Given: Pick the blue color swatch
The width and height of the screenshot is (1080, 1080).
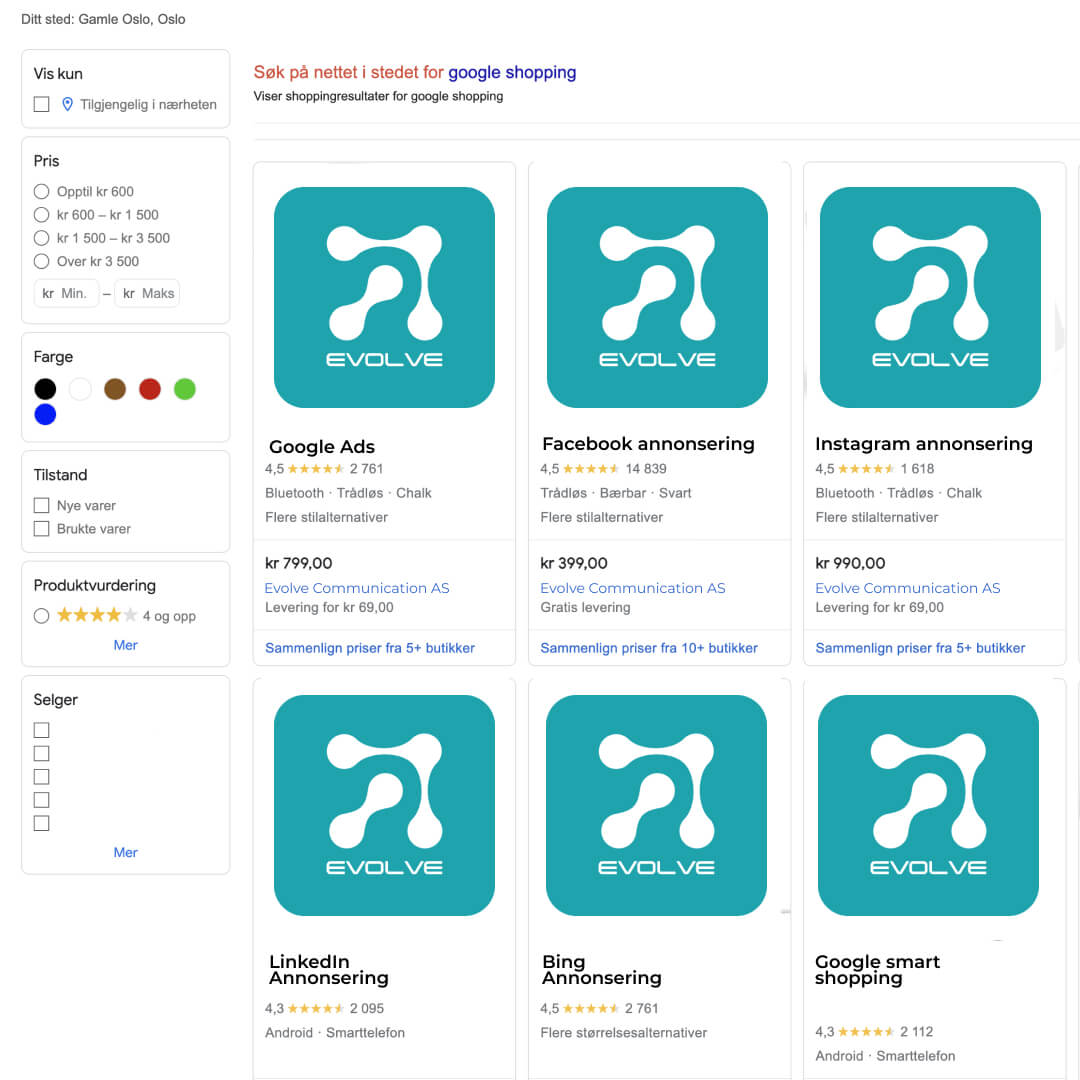Looking at the screenshot, I should 45,415.
